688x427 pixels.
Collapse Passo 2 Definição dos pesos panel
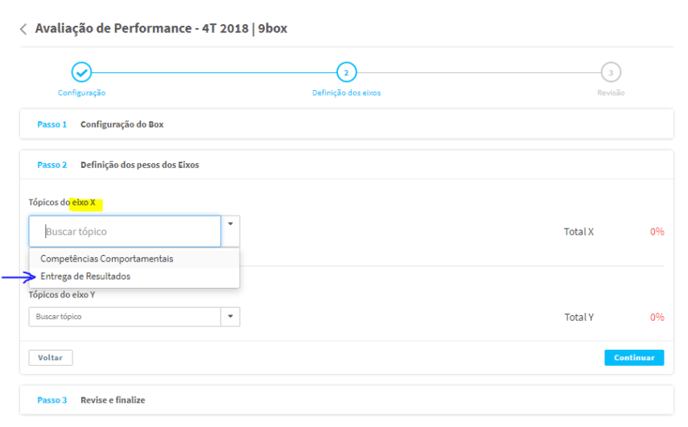tap(347, 165)
